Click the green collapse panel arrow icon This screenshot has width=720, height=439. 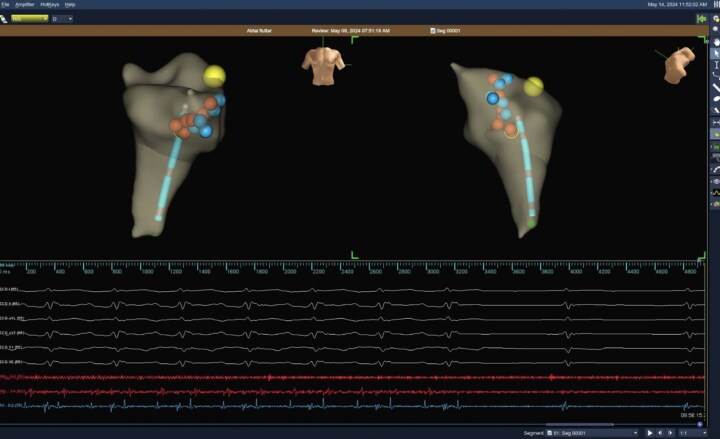click(701, 19)
